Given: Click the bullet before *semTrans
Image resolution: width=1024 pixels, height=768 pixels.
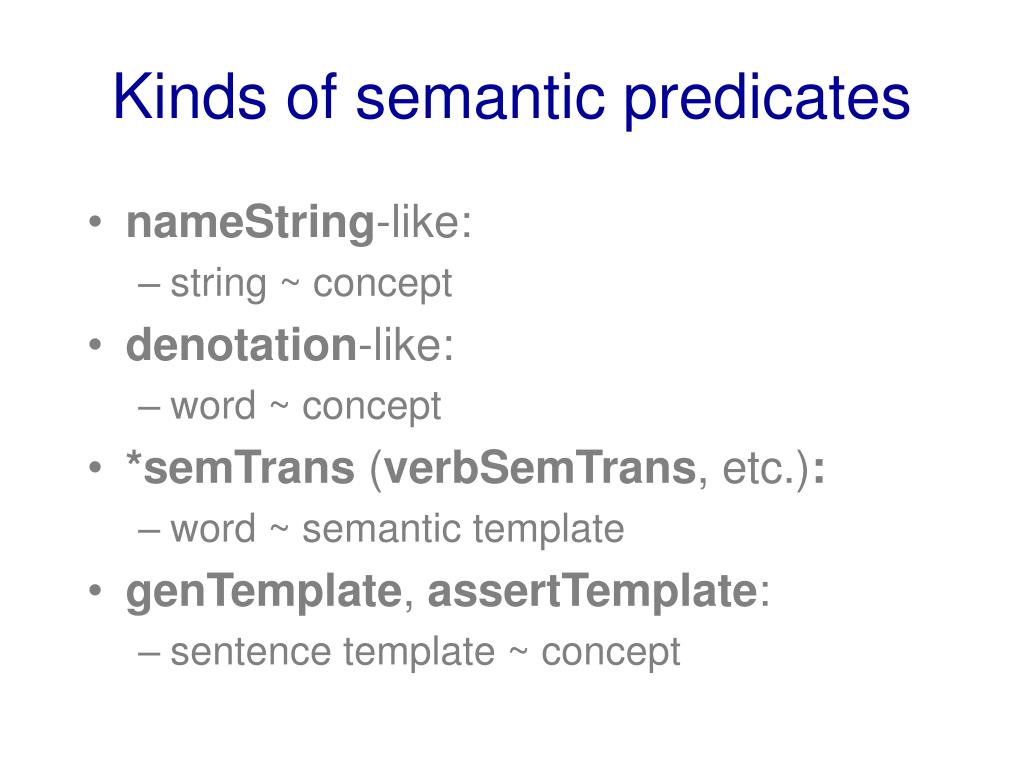Looking at the screenshot, I should tap(95, 468).
